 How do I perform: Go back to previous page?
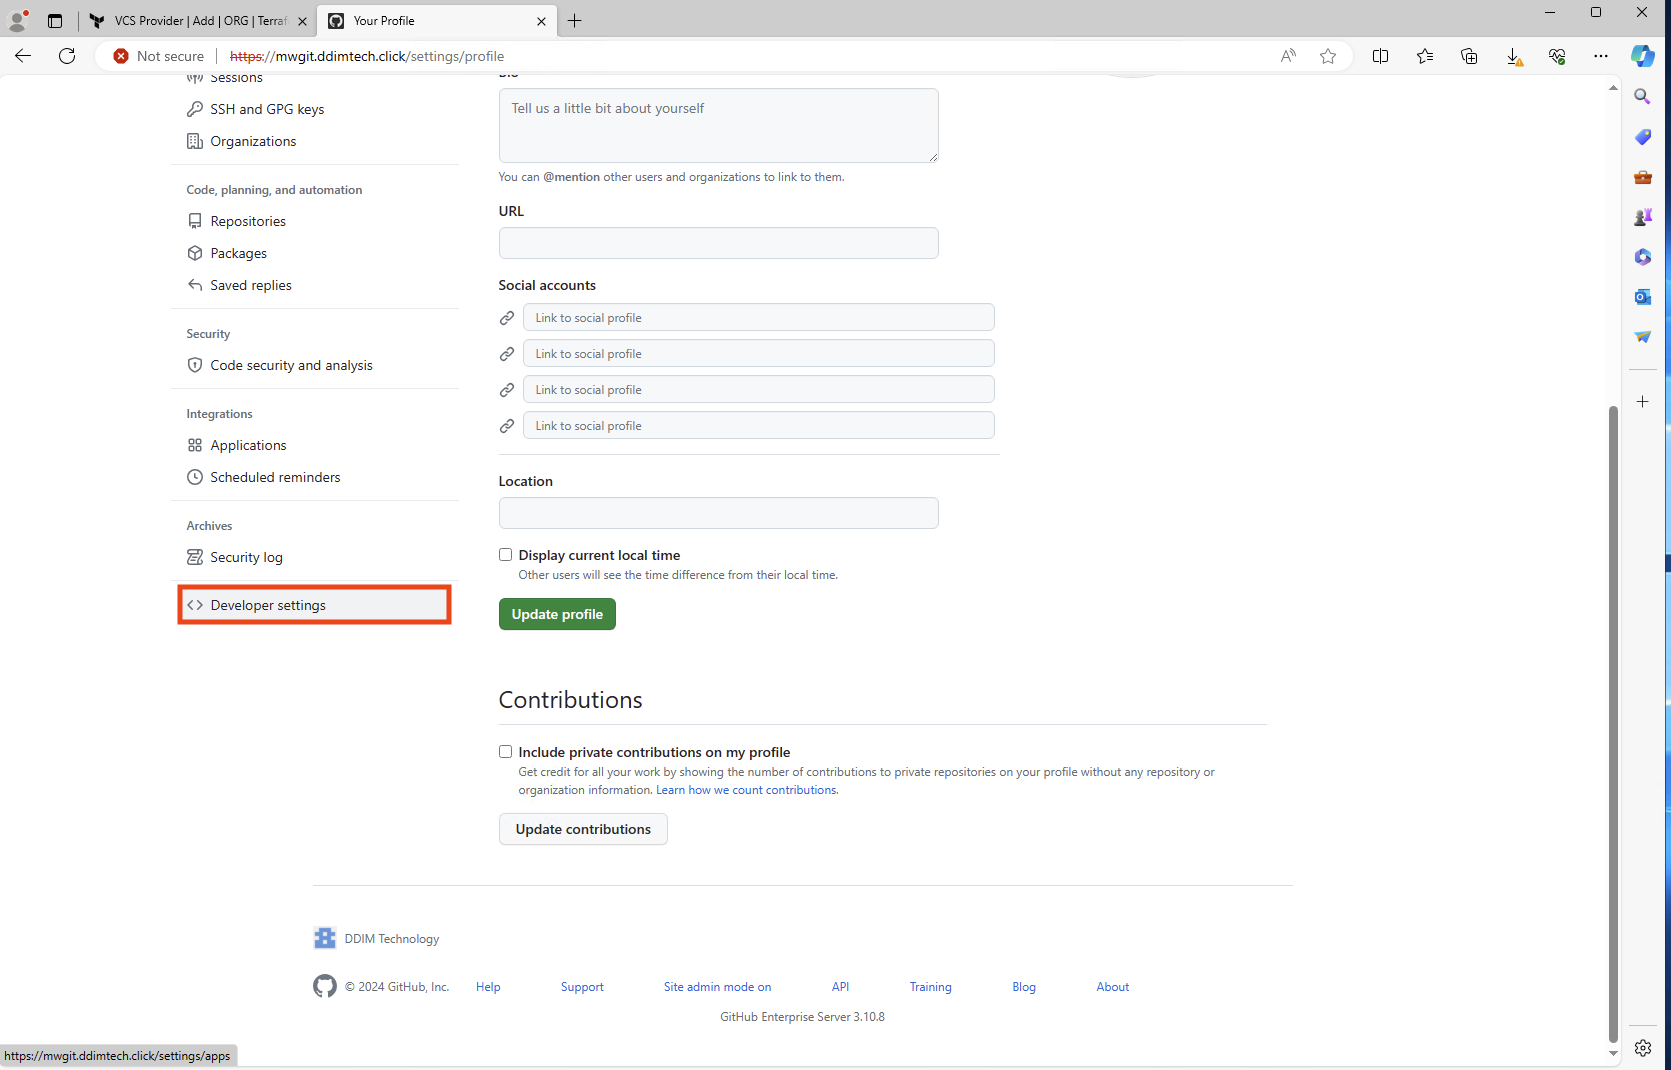coord(23,56)
